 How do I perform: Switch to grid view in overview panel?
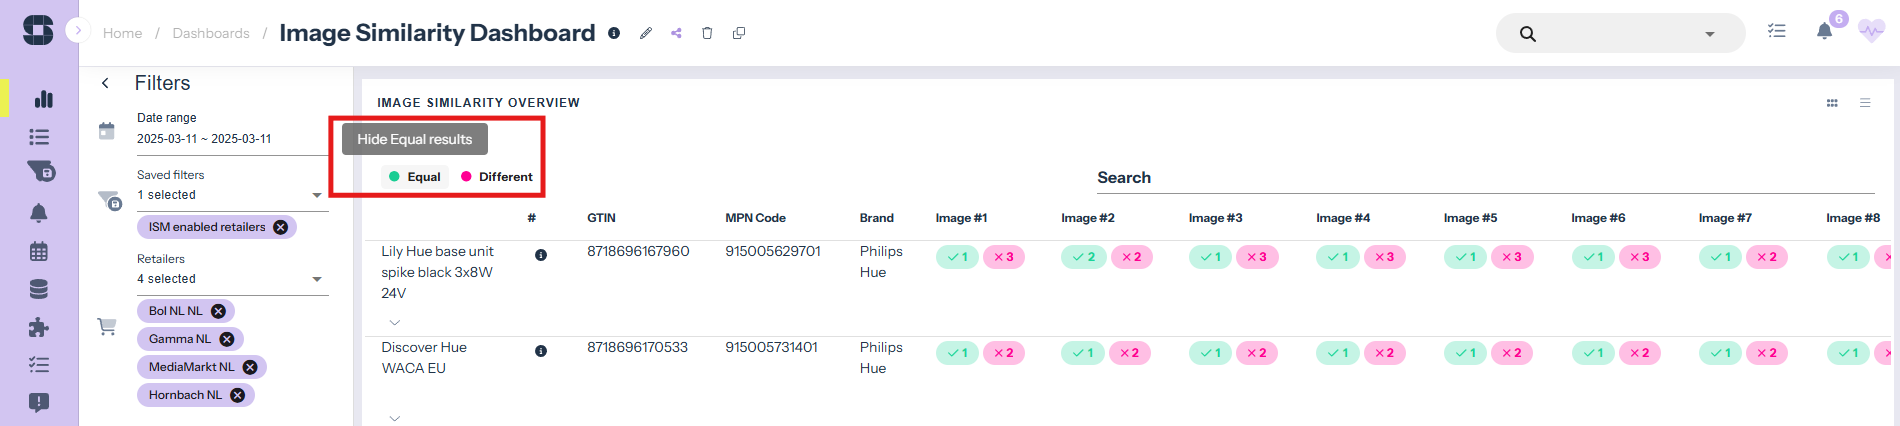pos(1832,103)
